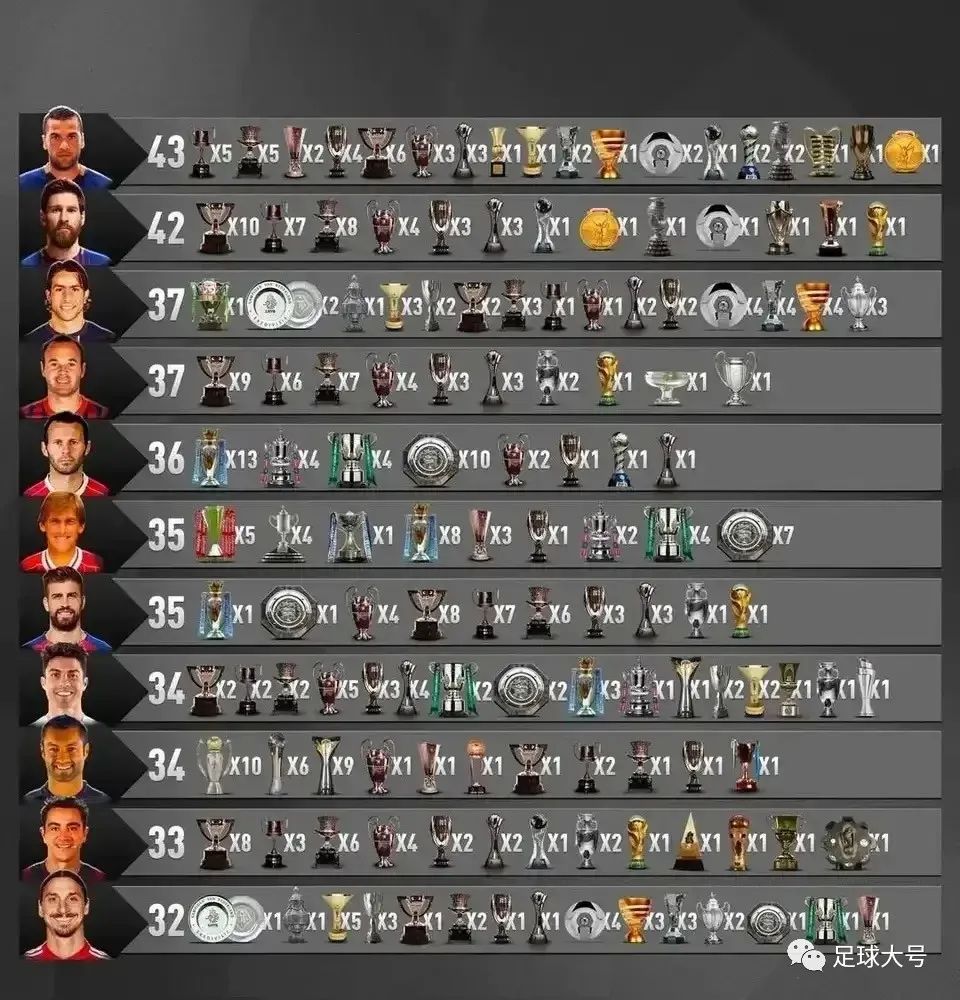Click the Community Shield marked X10

coord(429,459)
